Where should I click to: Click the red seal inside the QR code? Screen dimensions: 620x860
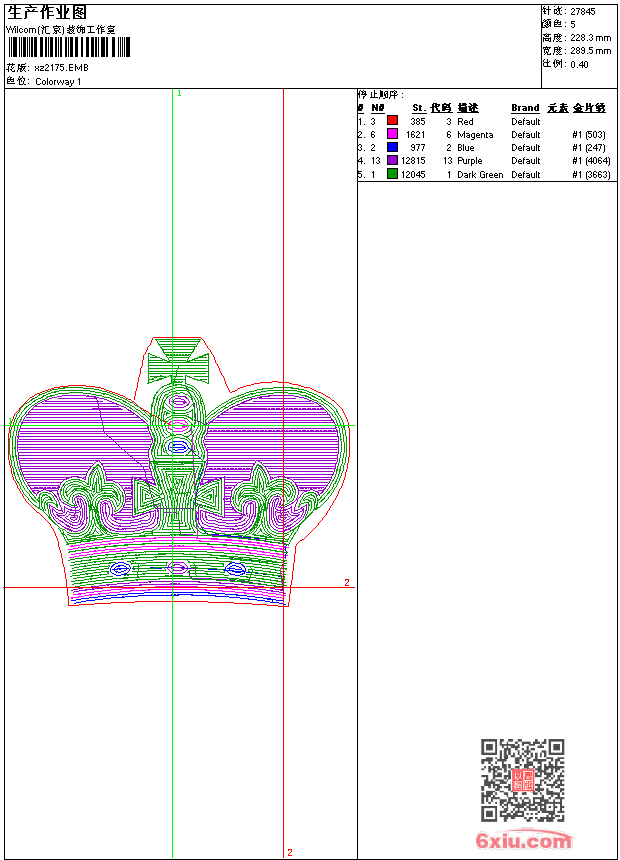coord(522,781)
